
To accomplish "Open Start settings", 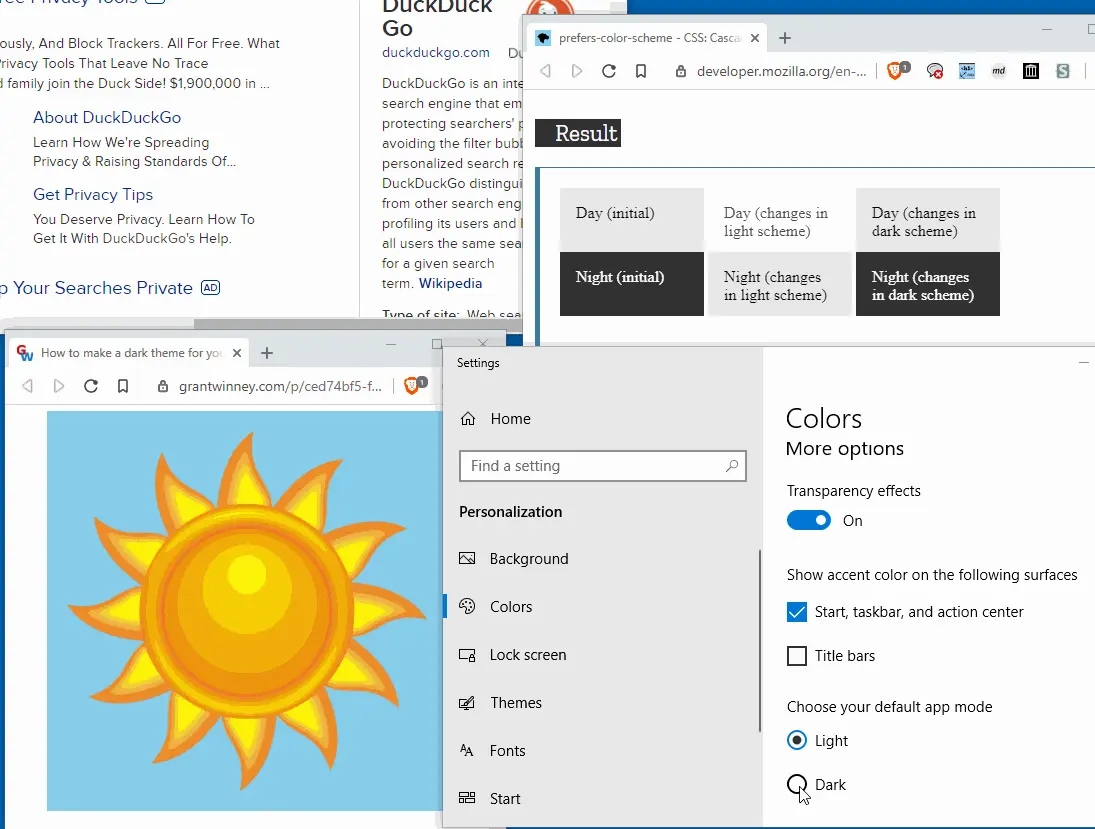I will (x=490, y=798).
